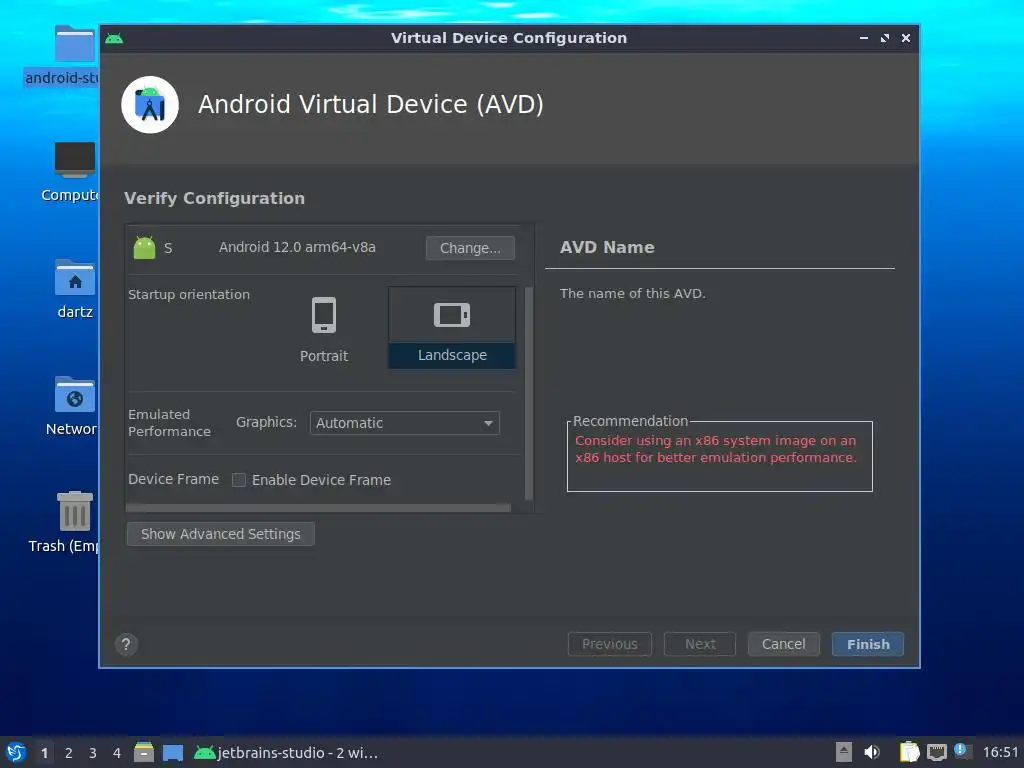This screenshot has width=1024, height=768.
Task: Click the update notification tray icon
Action: point(961,750)
